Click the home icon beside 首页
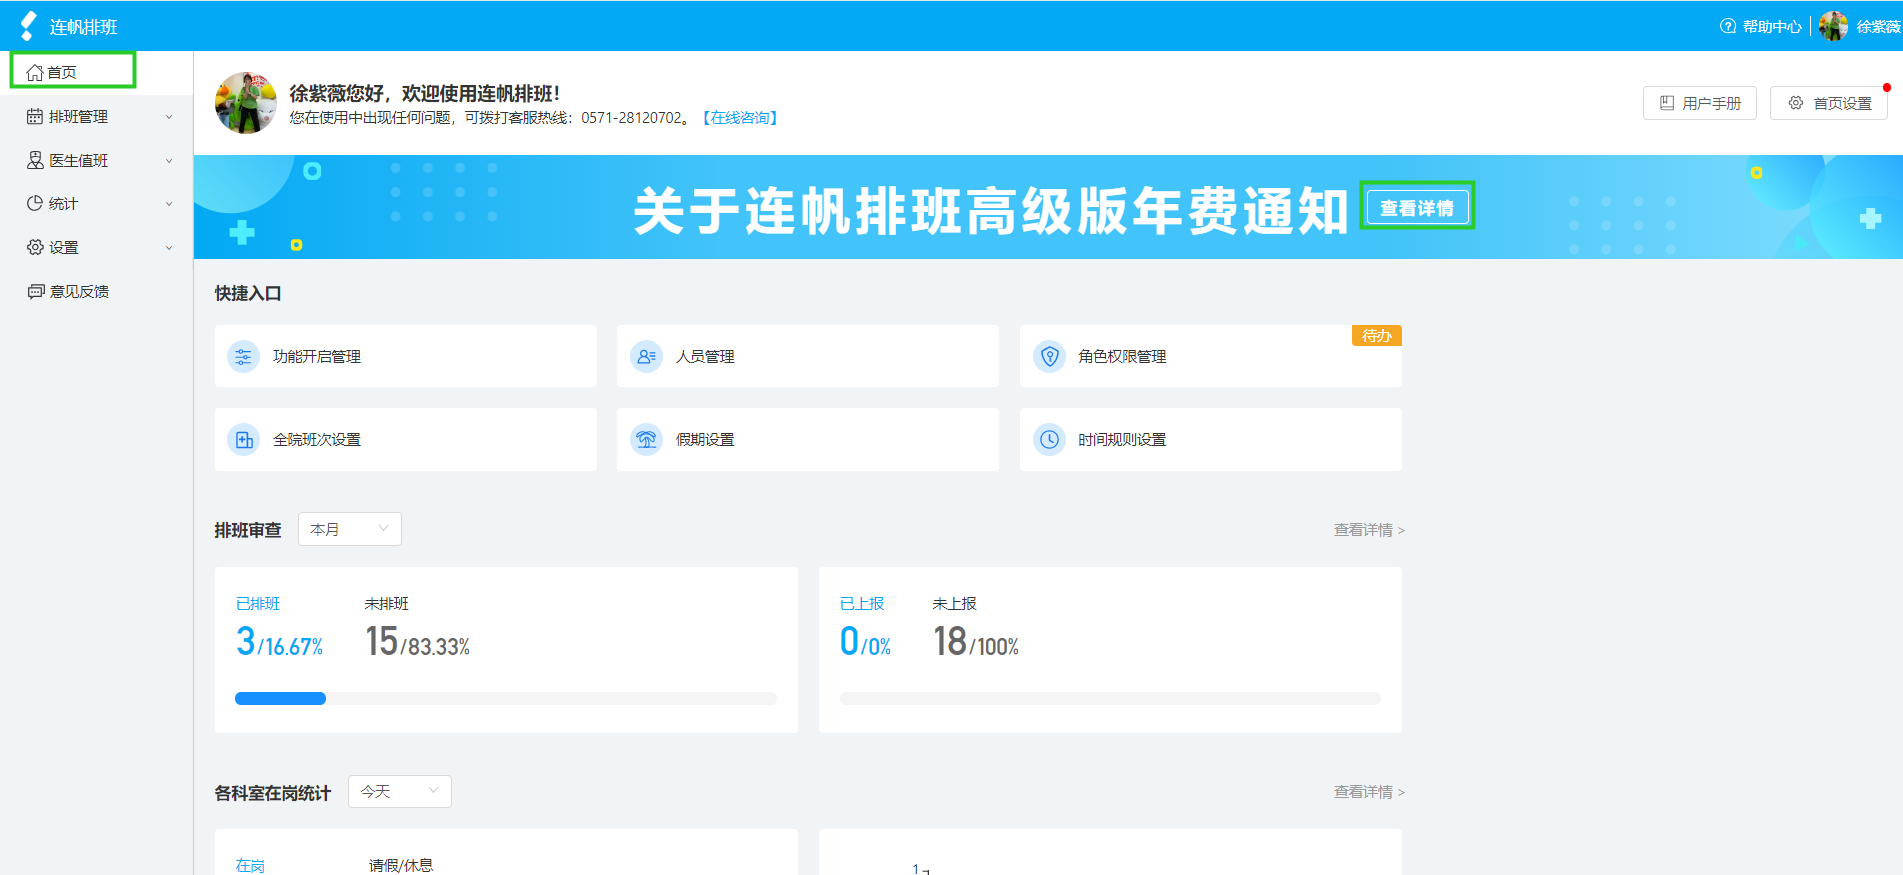Viewport: 1903px width, 875px height. coord(35,73)
